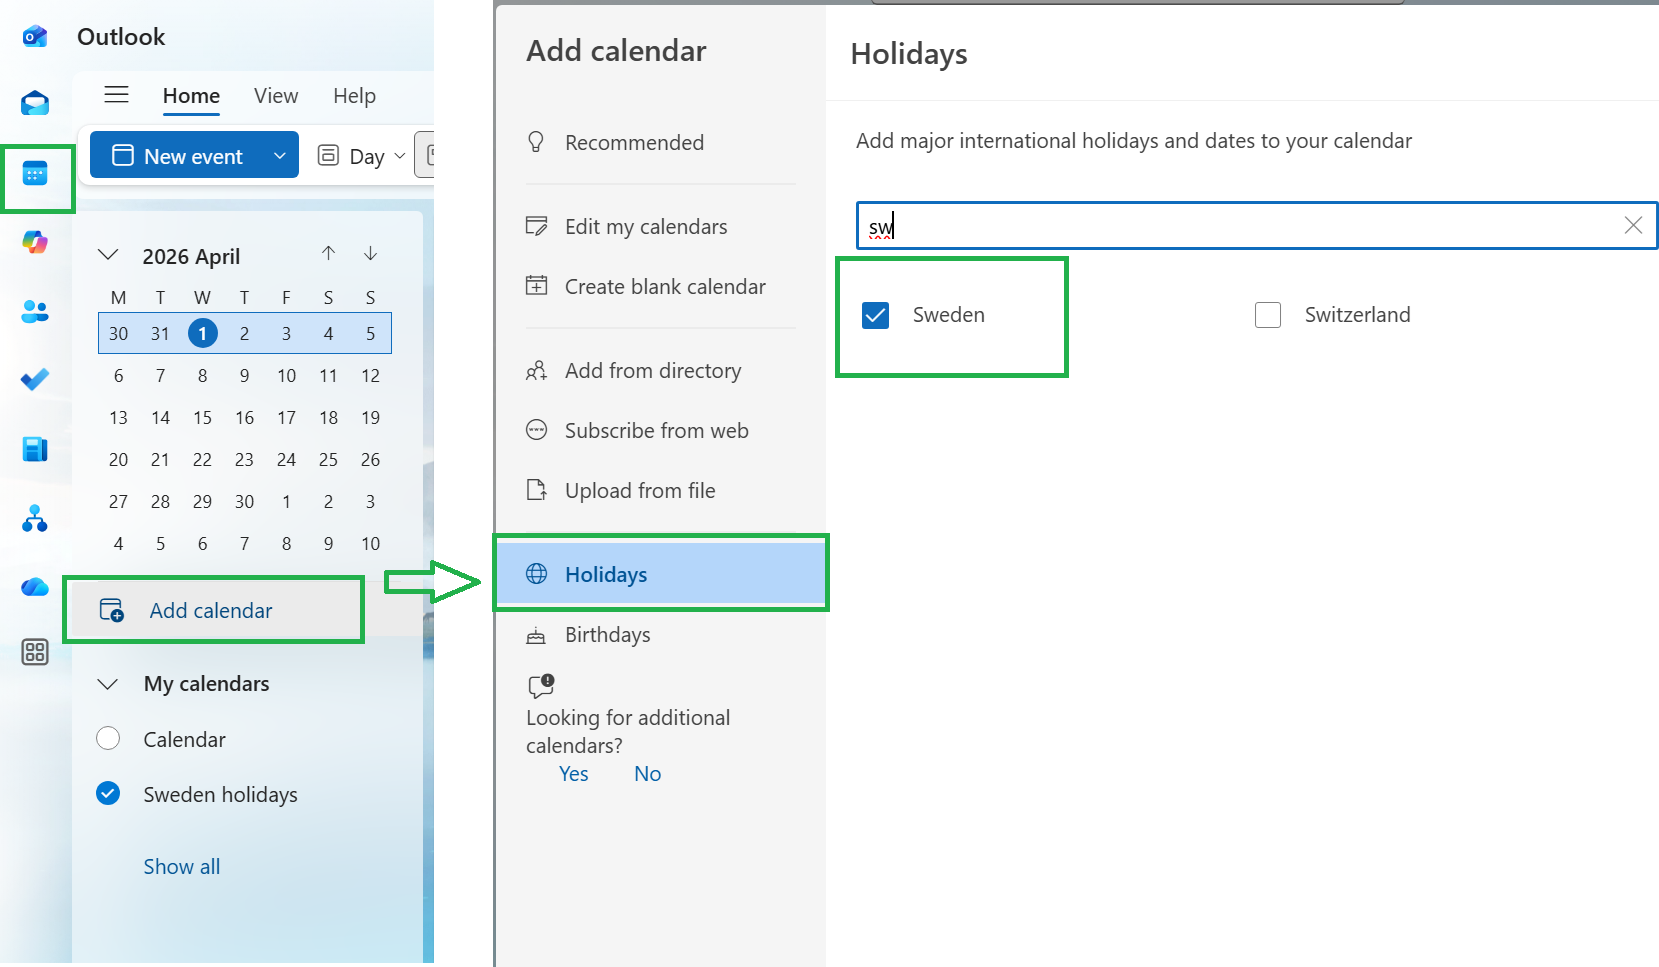Select April 15 in the mini calendar
Viewport: 1659px width, 967px height.
point(202,417)
